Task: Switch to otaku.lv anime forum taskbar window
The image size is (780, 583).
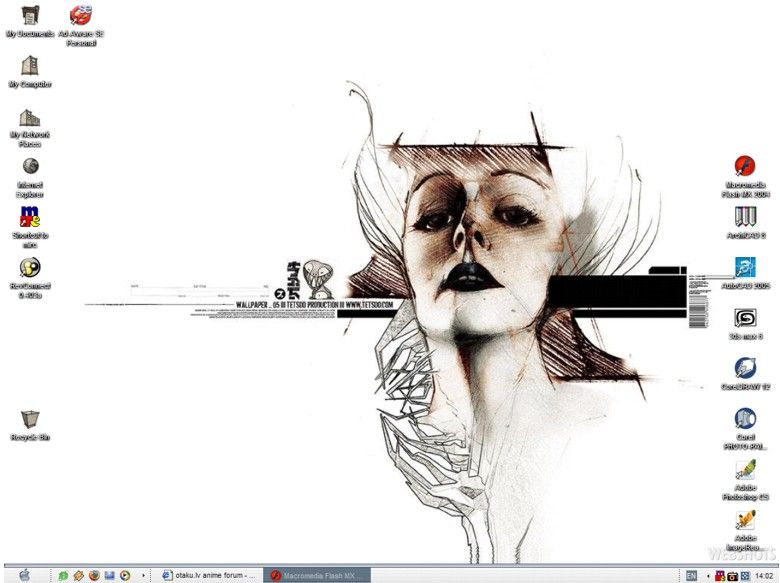Action: [207, 575]
